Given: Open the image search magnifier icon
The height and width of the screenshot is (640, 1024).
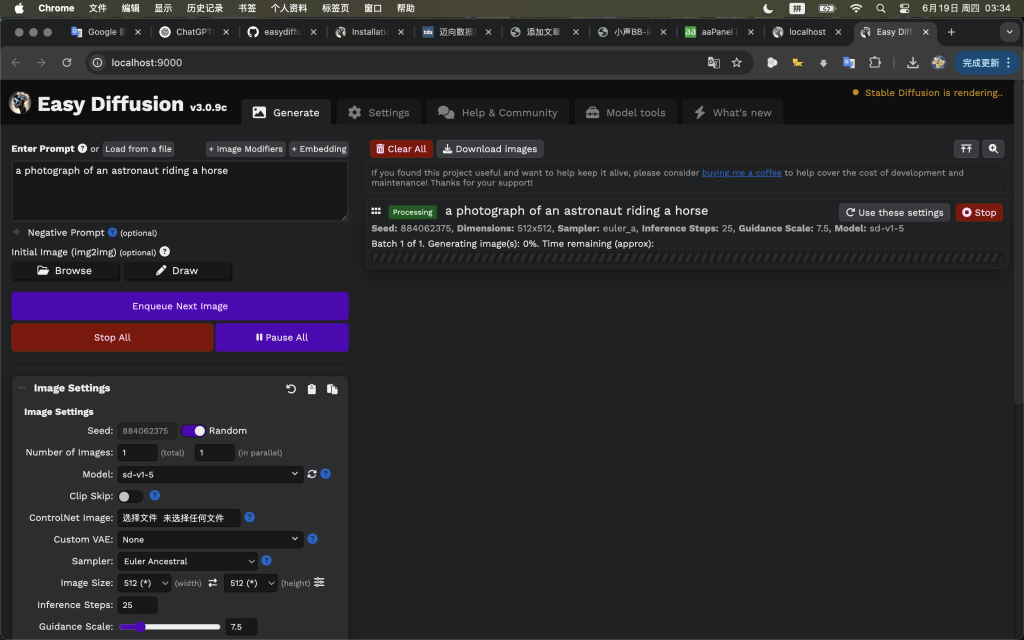Looking at the screenshot, I should point(993,149).
